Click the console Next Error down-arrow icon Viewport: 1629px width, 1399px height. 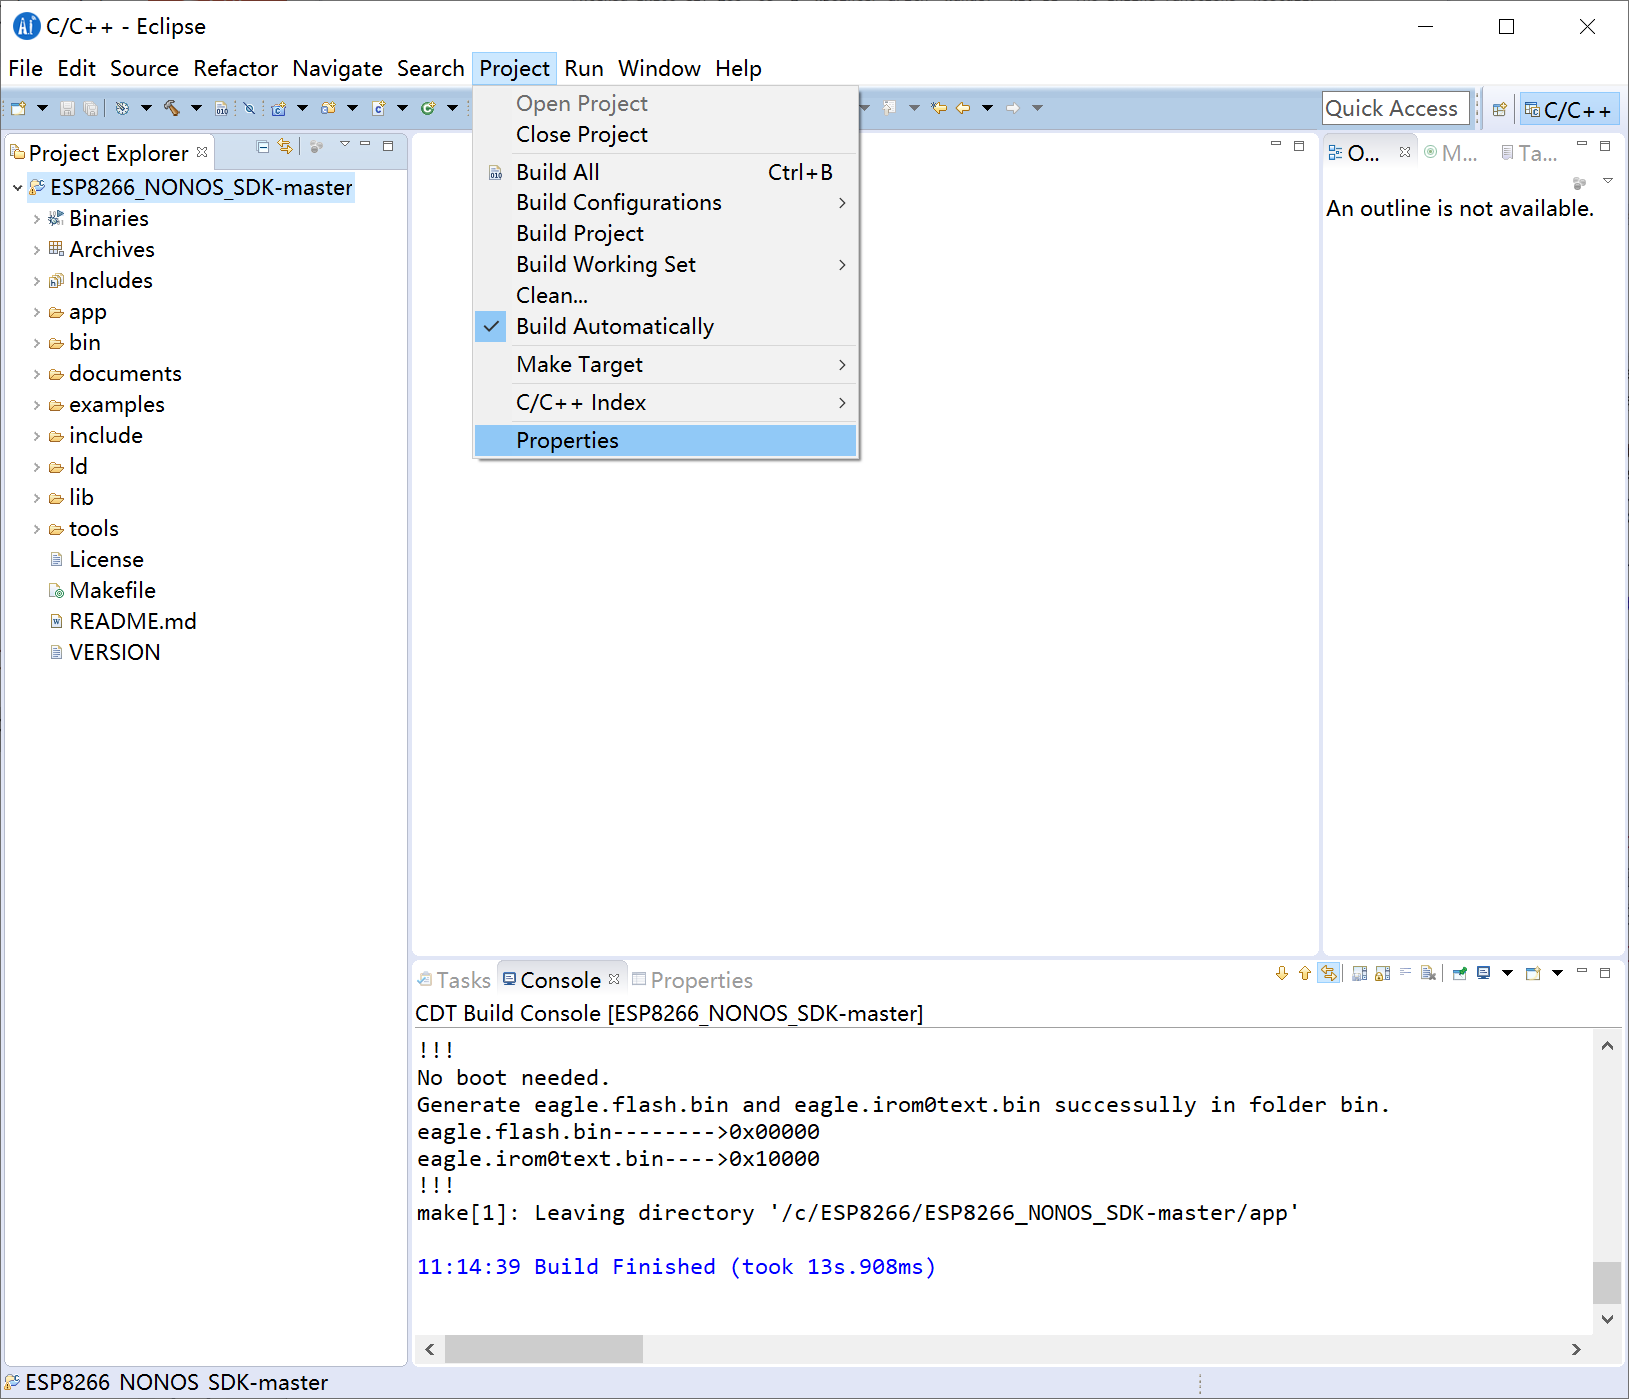click(x=1282, y=973)
